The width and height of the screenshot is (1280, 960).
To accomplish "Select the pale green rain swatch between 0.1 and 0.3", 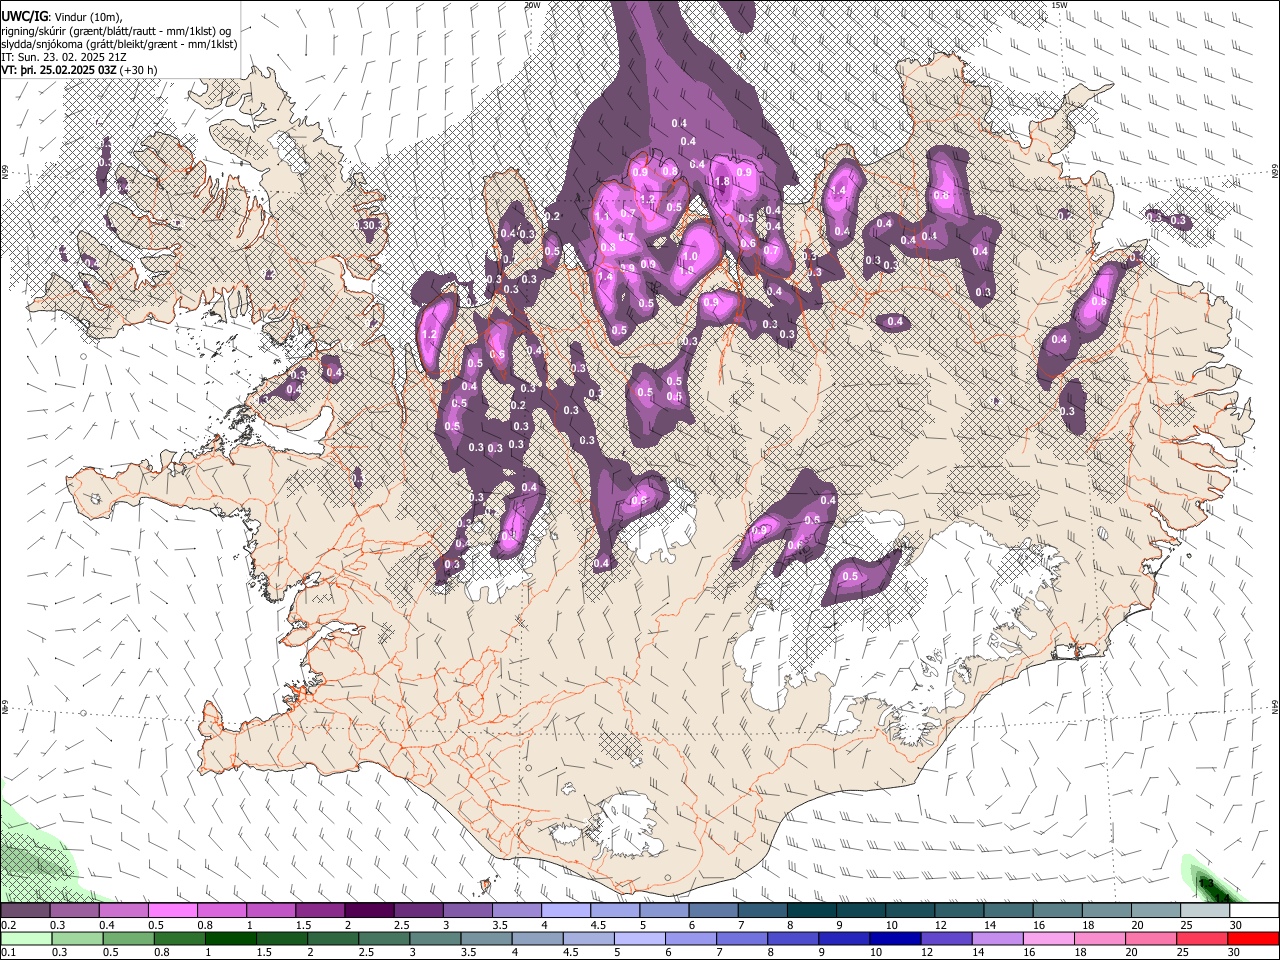I will coord(26,939).
